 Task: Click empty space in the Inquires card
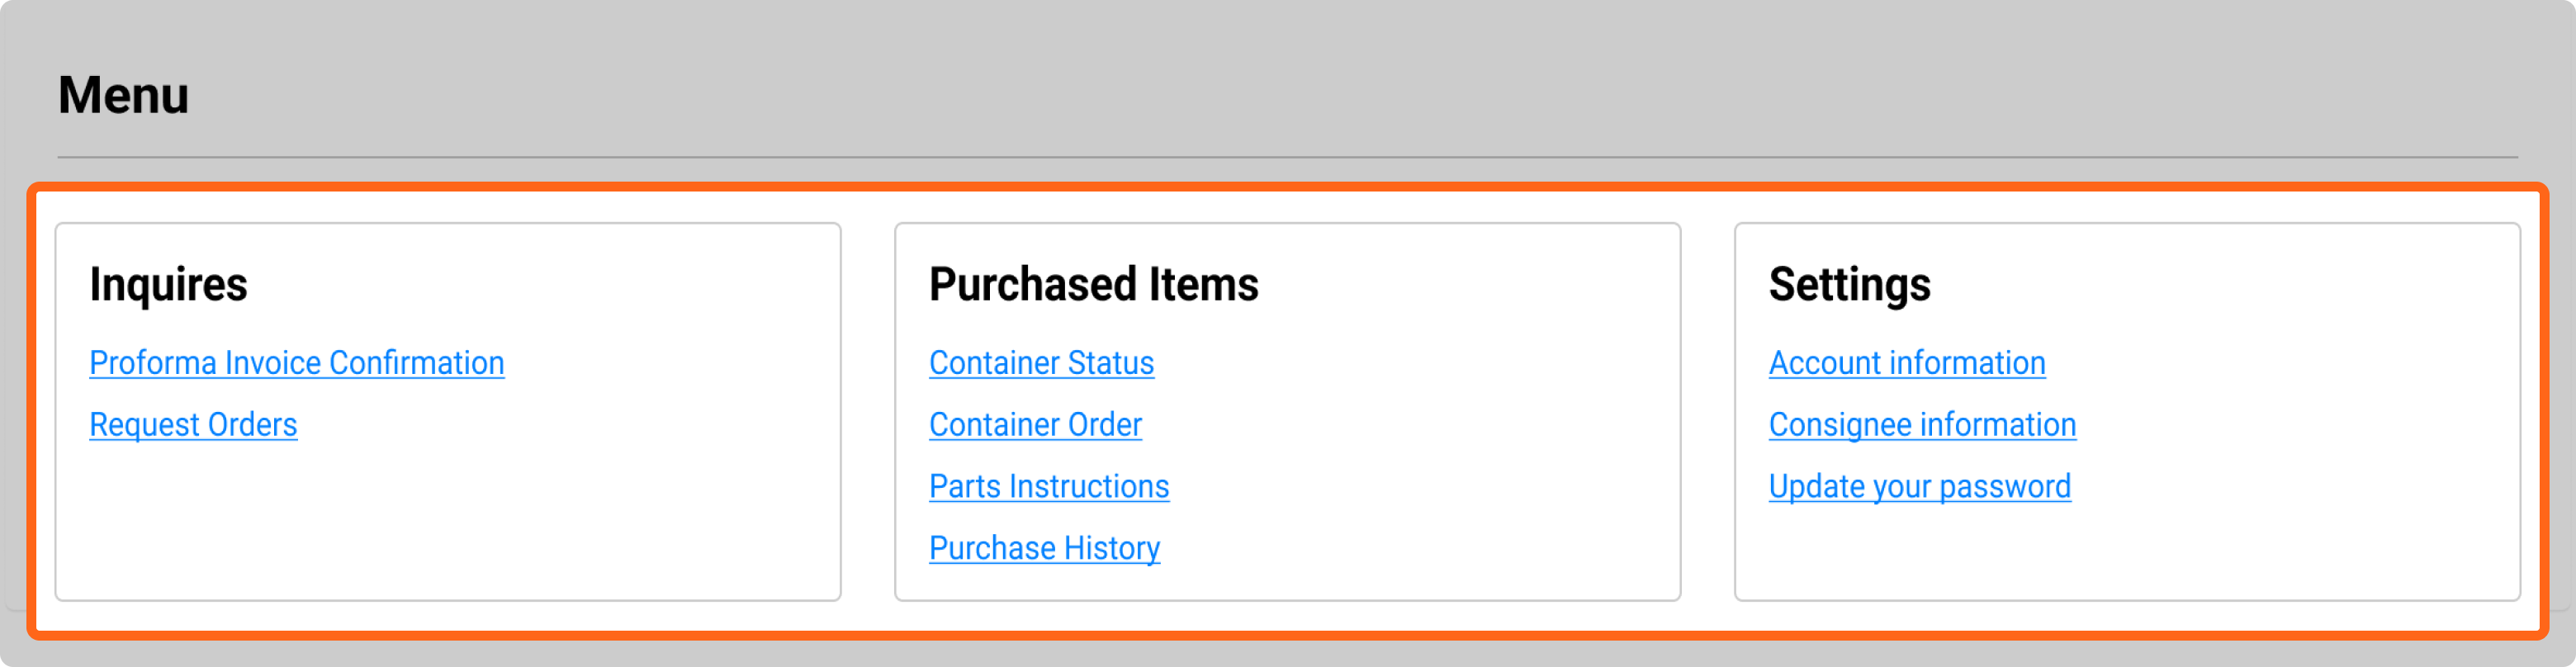[x=450, y=520]
